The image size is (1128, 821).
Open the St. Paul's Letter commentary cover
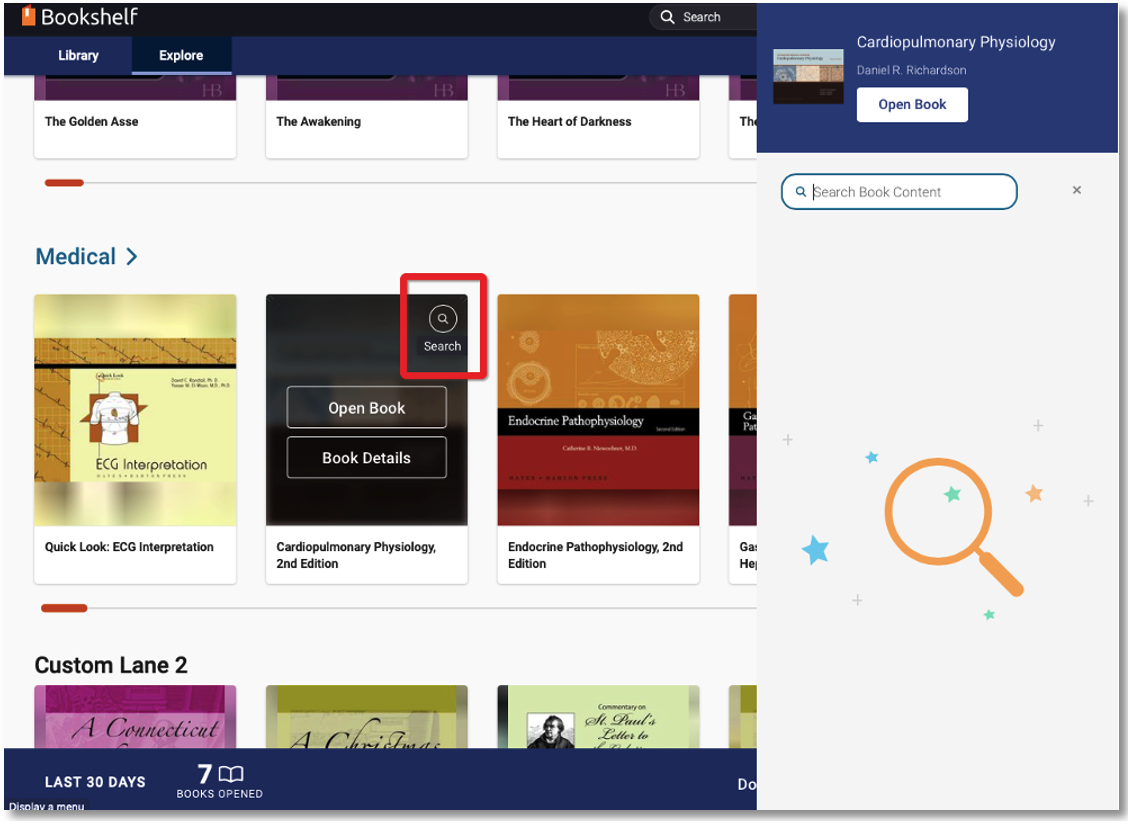coord(598,717)
